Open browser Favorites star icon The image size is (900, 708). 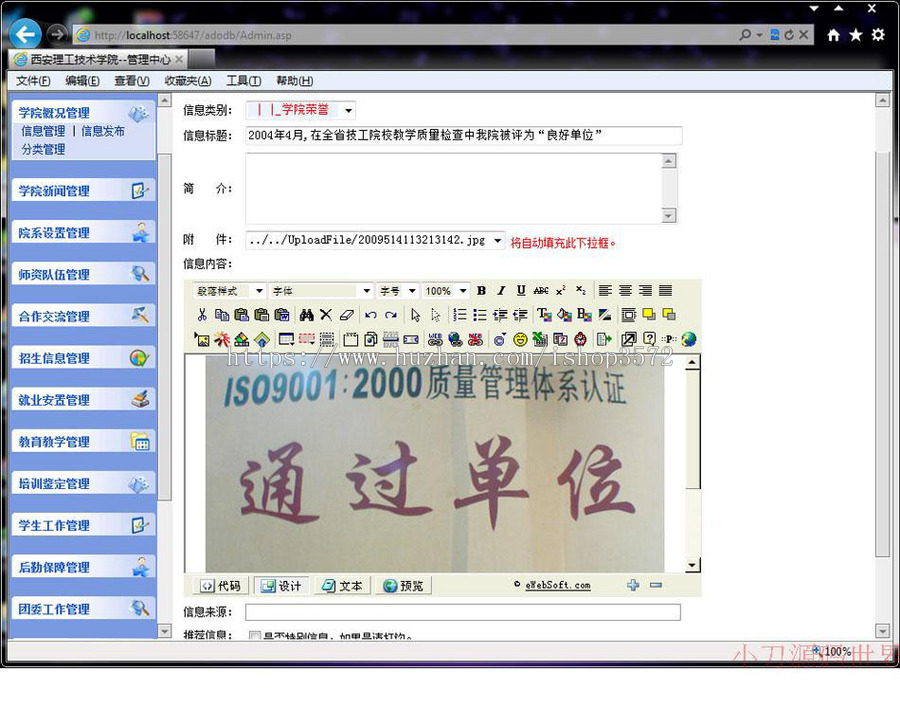[856, 35]
